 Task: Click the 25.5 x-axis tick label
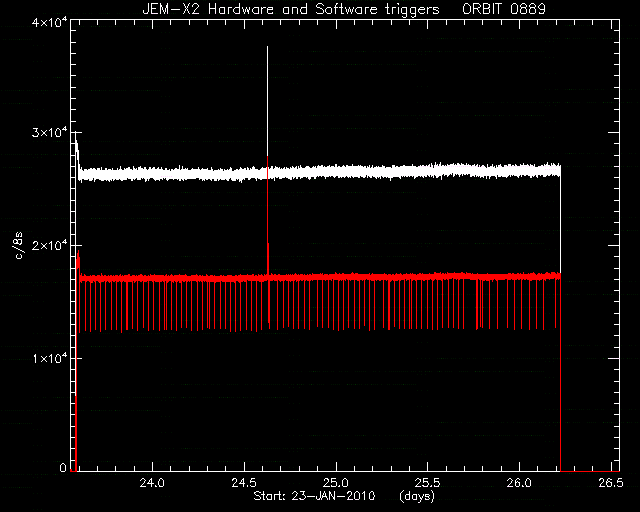point(427,483)
